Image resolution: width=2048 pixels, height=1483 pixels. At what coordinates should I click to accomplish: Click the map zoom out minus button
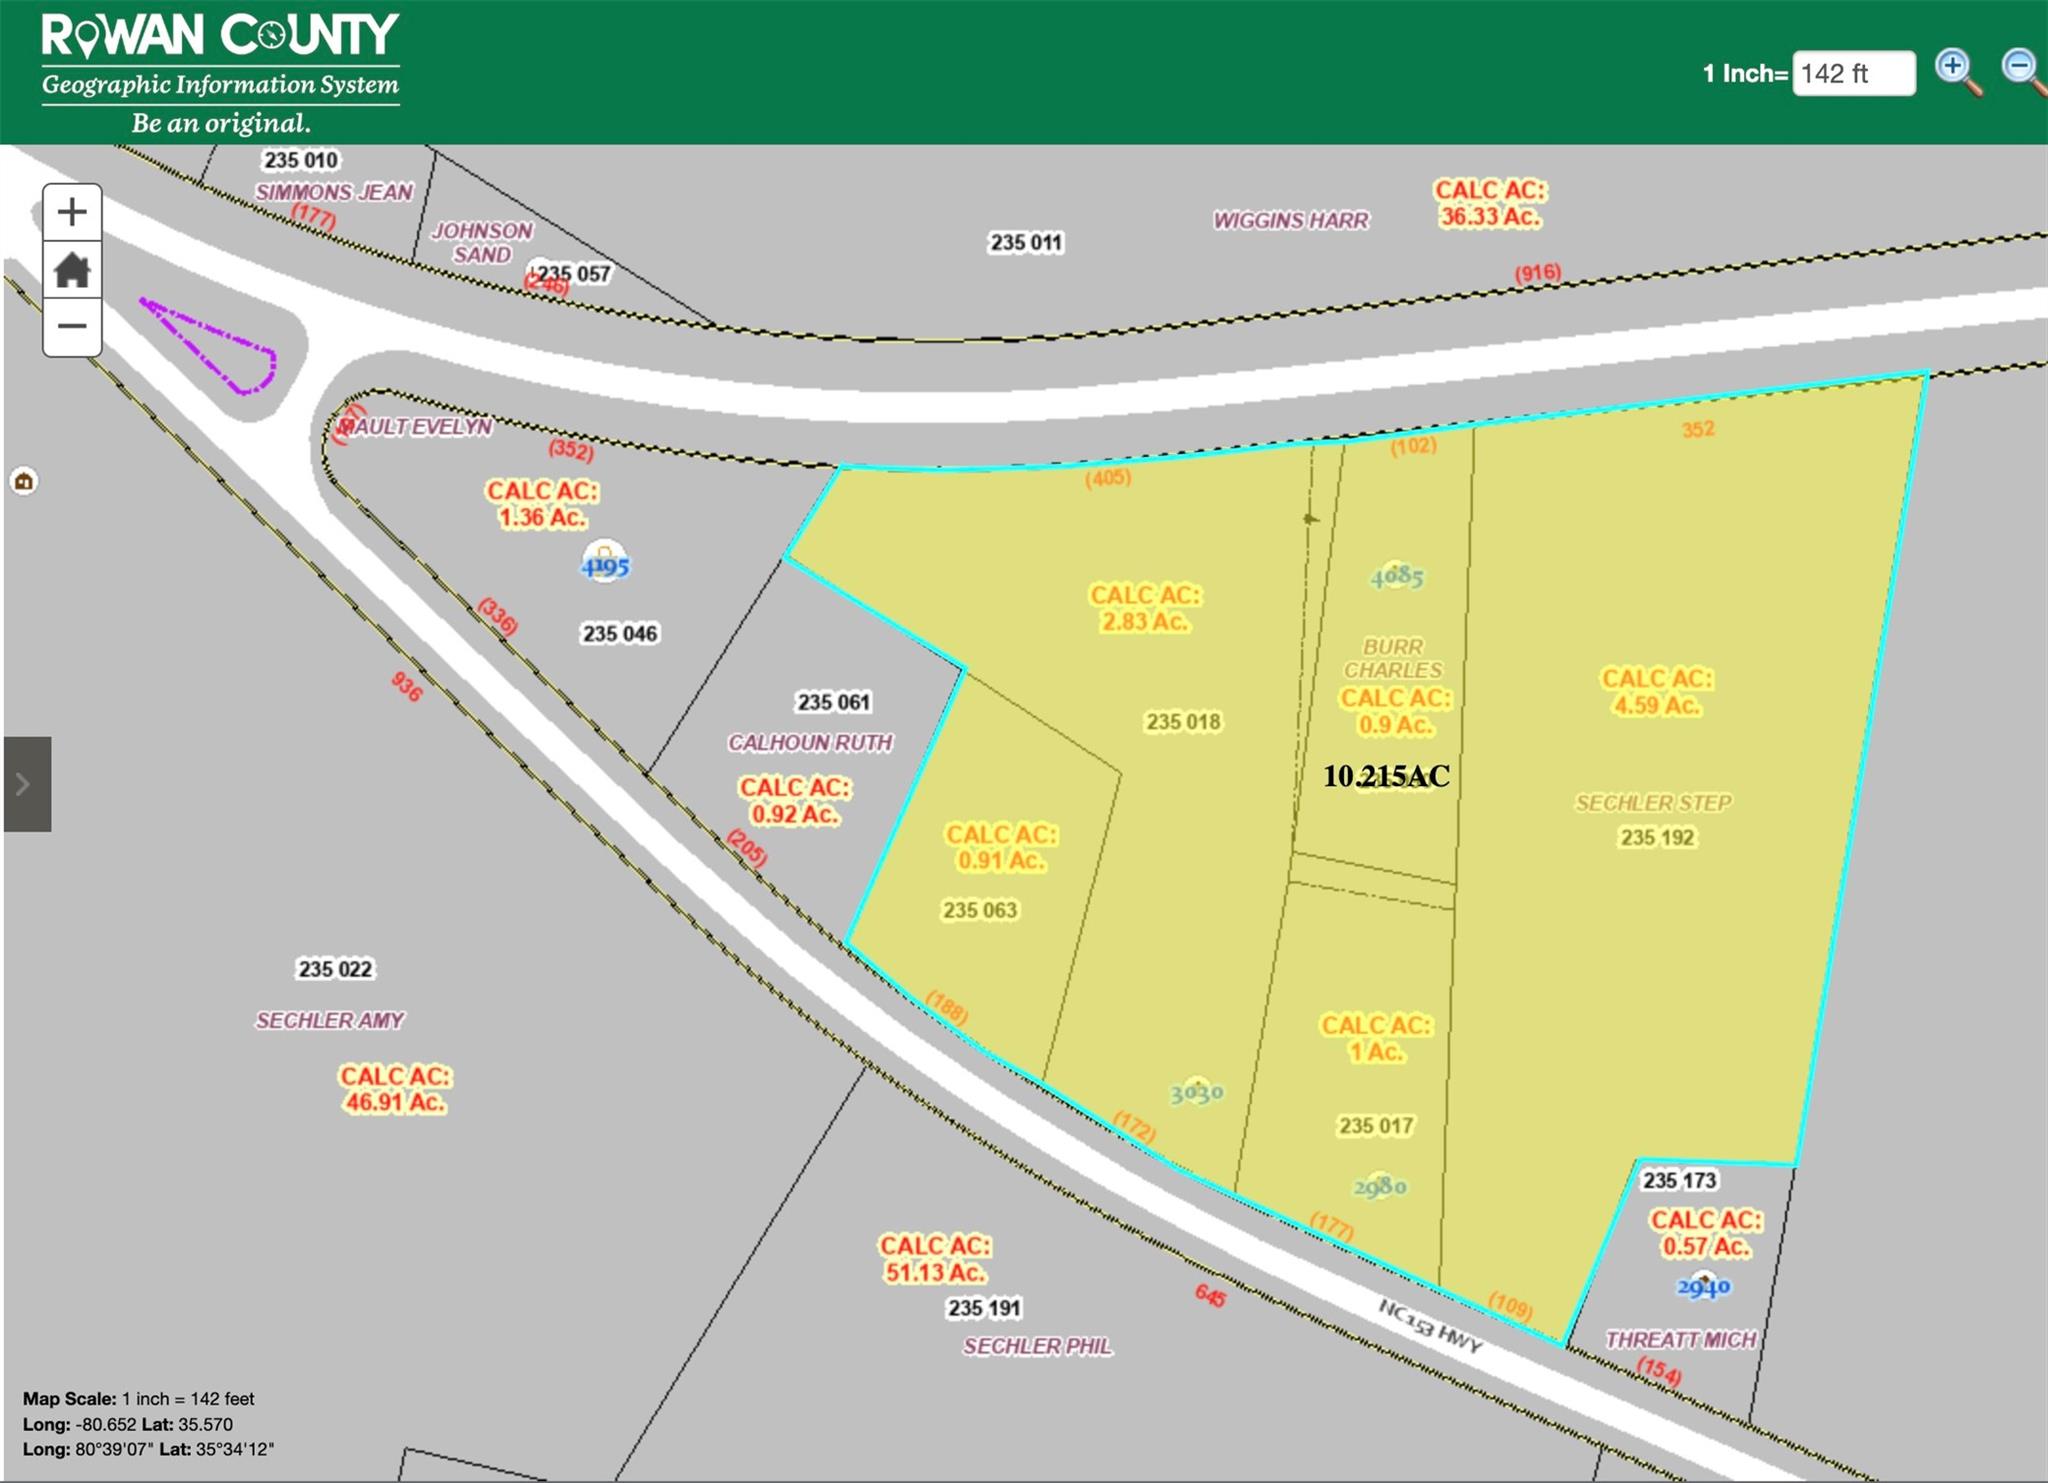pos(71,326)
